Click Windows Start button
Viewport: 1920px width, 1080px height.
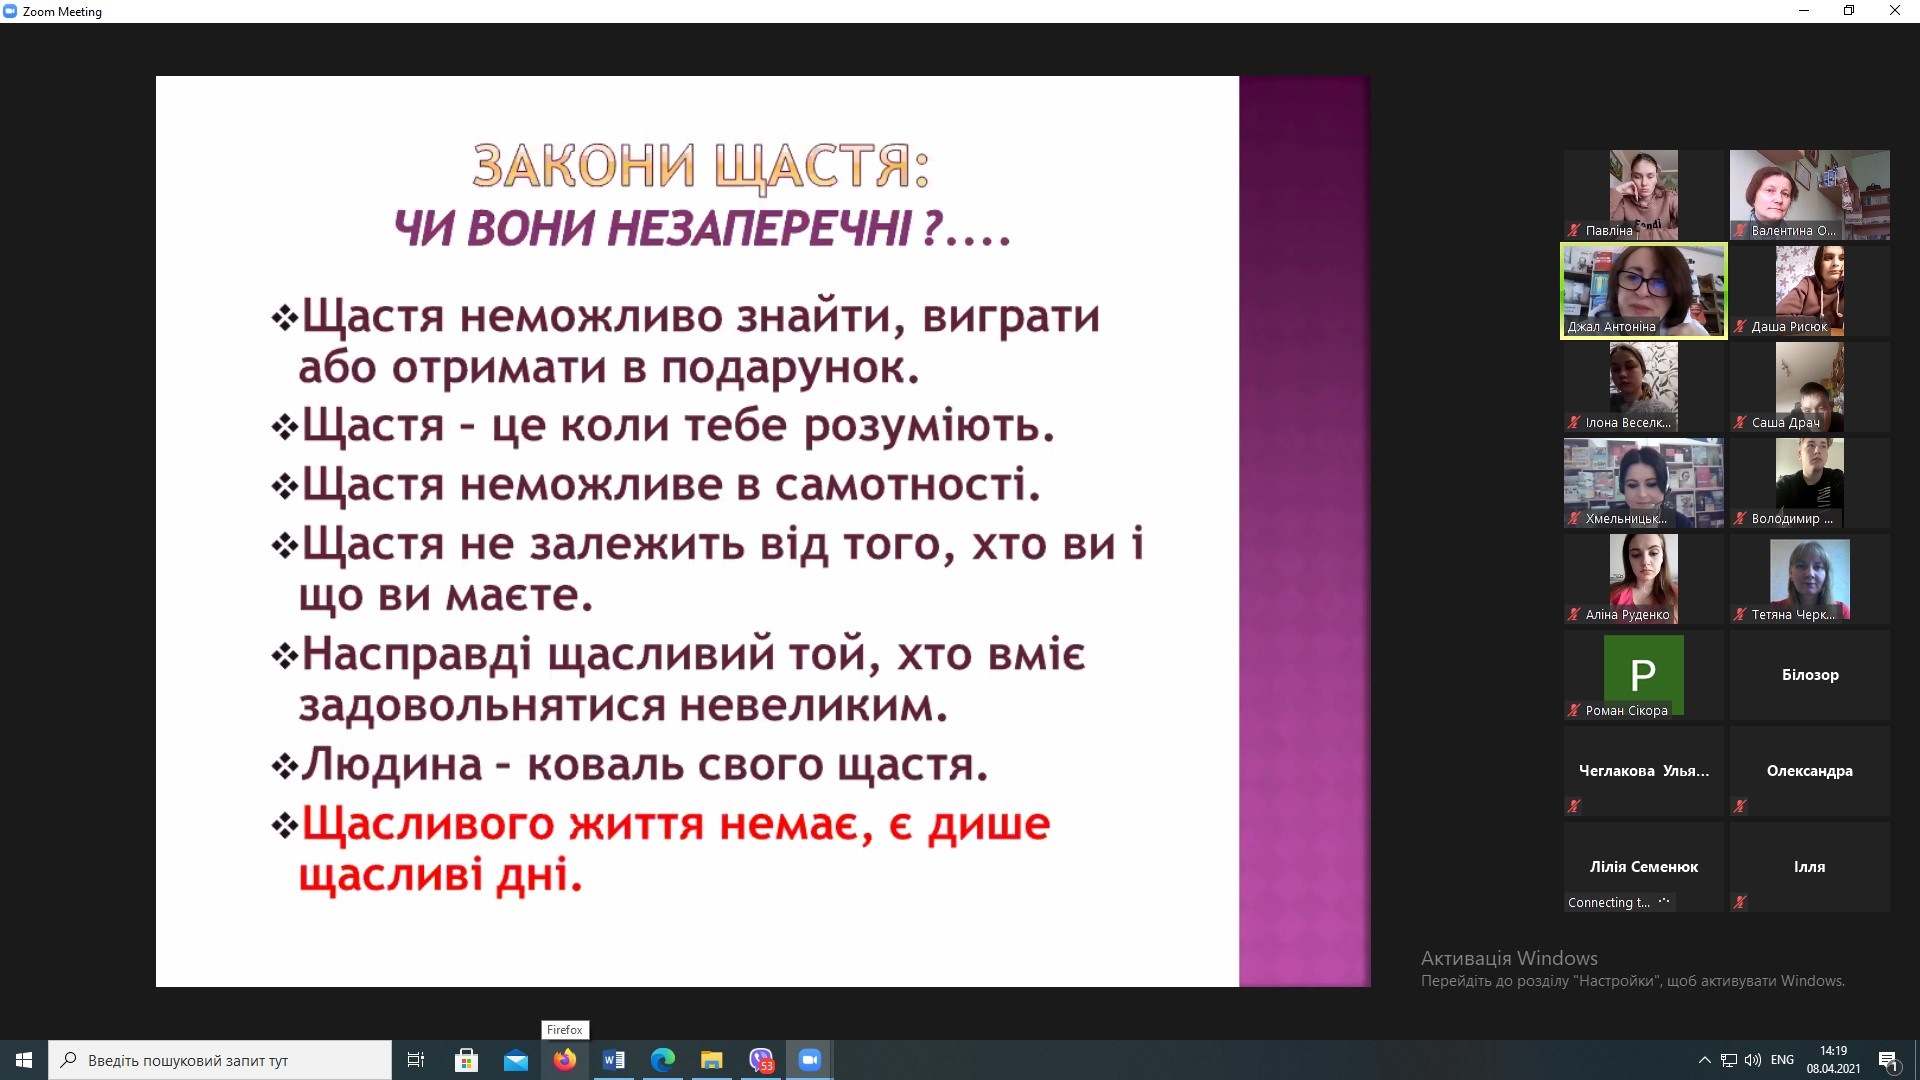(24, 1060)
